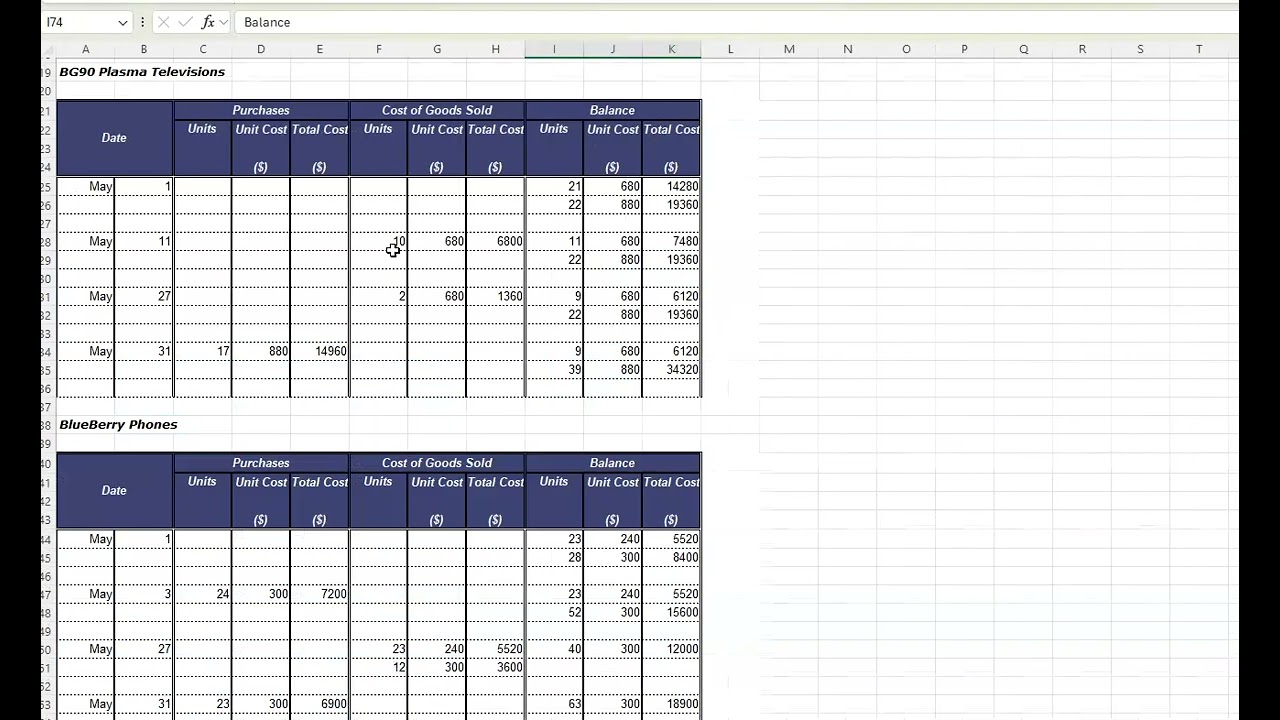Select column O header
Image resolution: width=1280 pixels, height=720 pixels.
[x=906, y=49]
